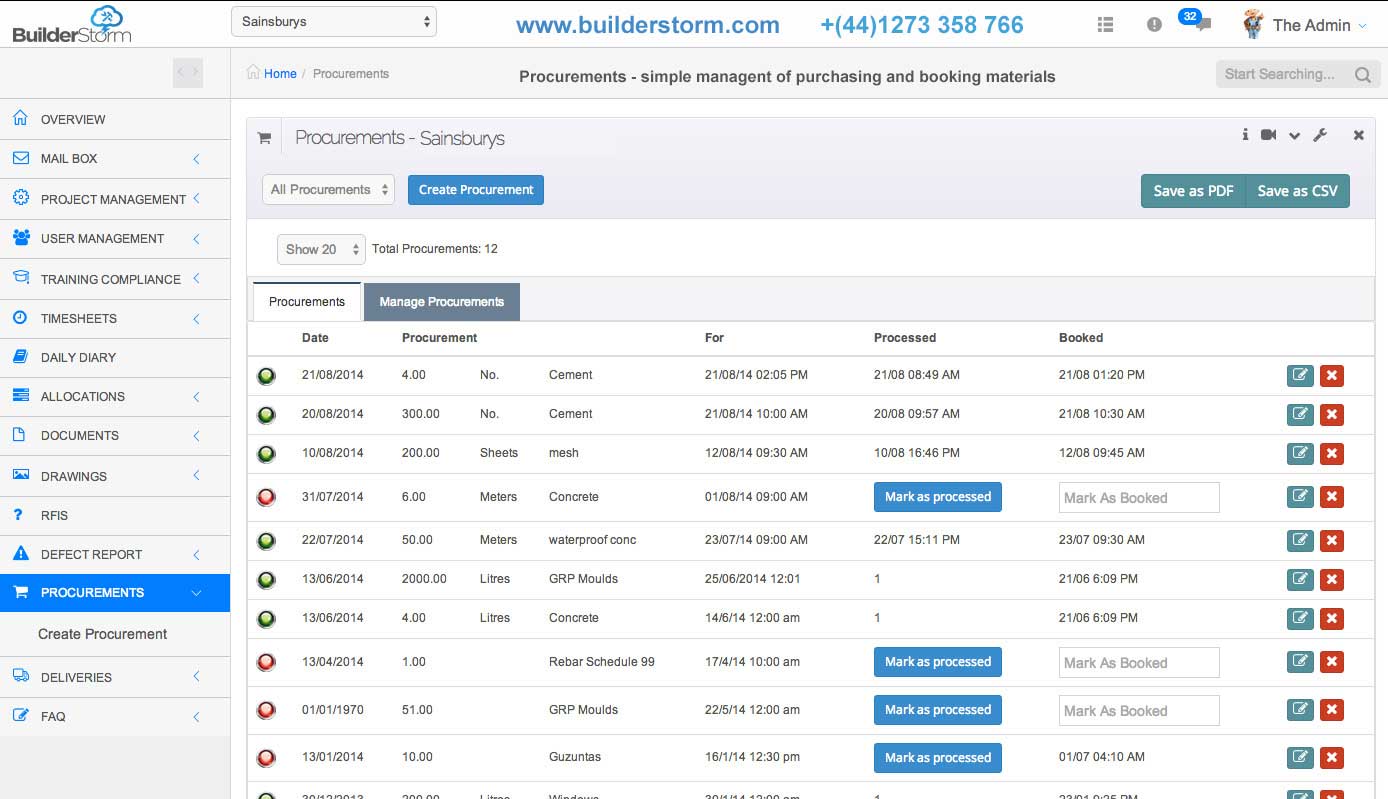Click the home icon in breadcrumb
The height and width of the screenshot is (799, 1388).
[x=253, y=72]
